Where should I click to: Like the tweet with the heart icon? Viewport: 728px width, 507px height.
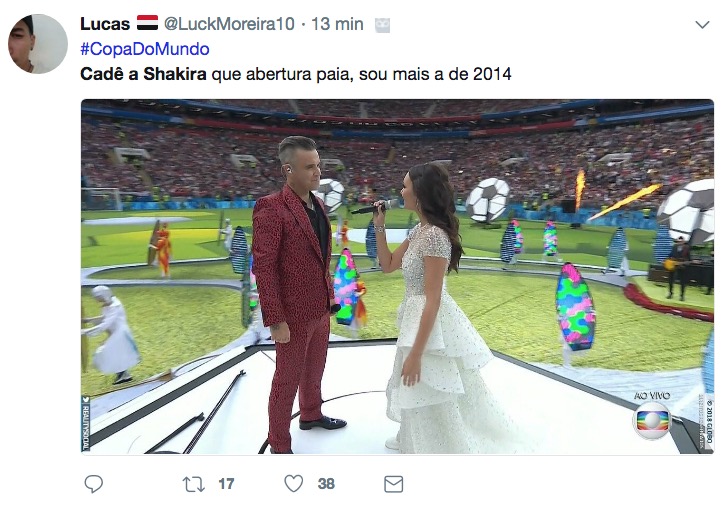point(294,483)
